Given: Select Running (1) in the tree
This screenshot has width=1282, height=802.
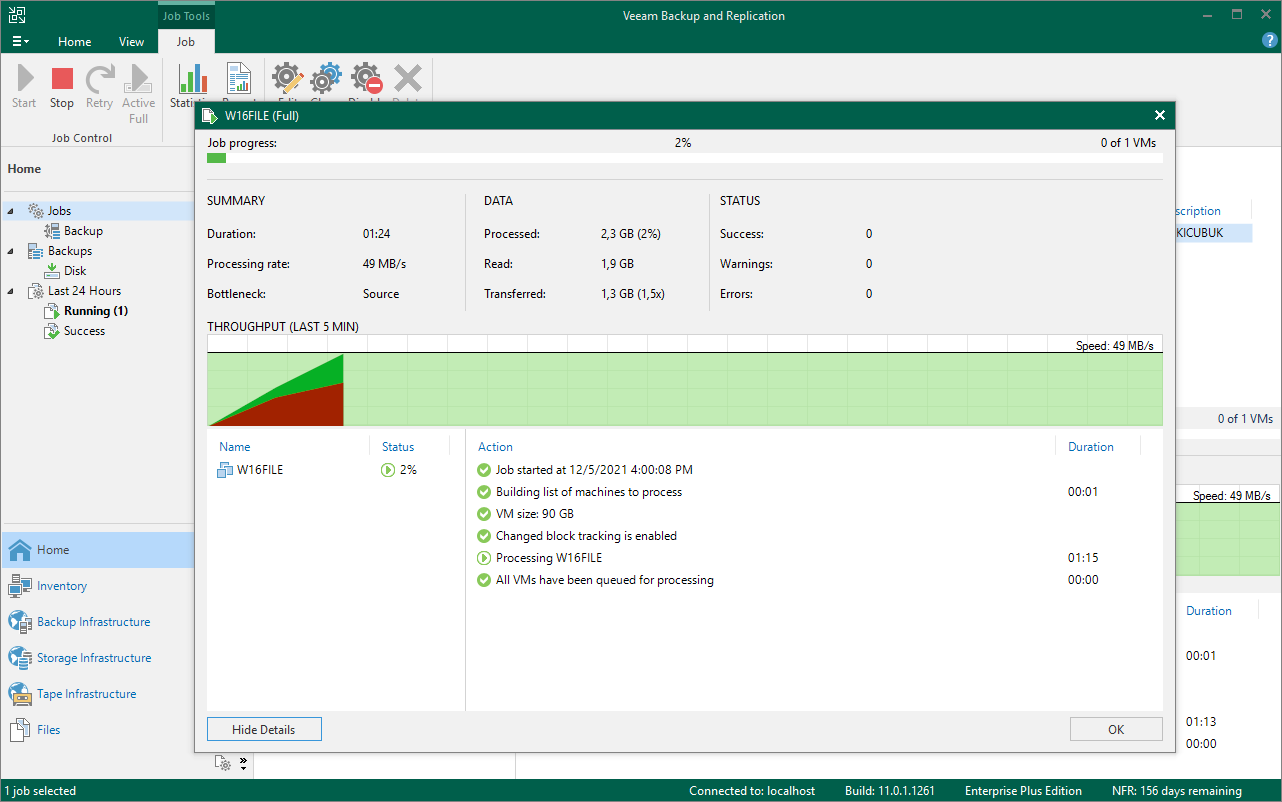Looking at the screenshot, I should 96,311.
